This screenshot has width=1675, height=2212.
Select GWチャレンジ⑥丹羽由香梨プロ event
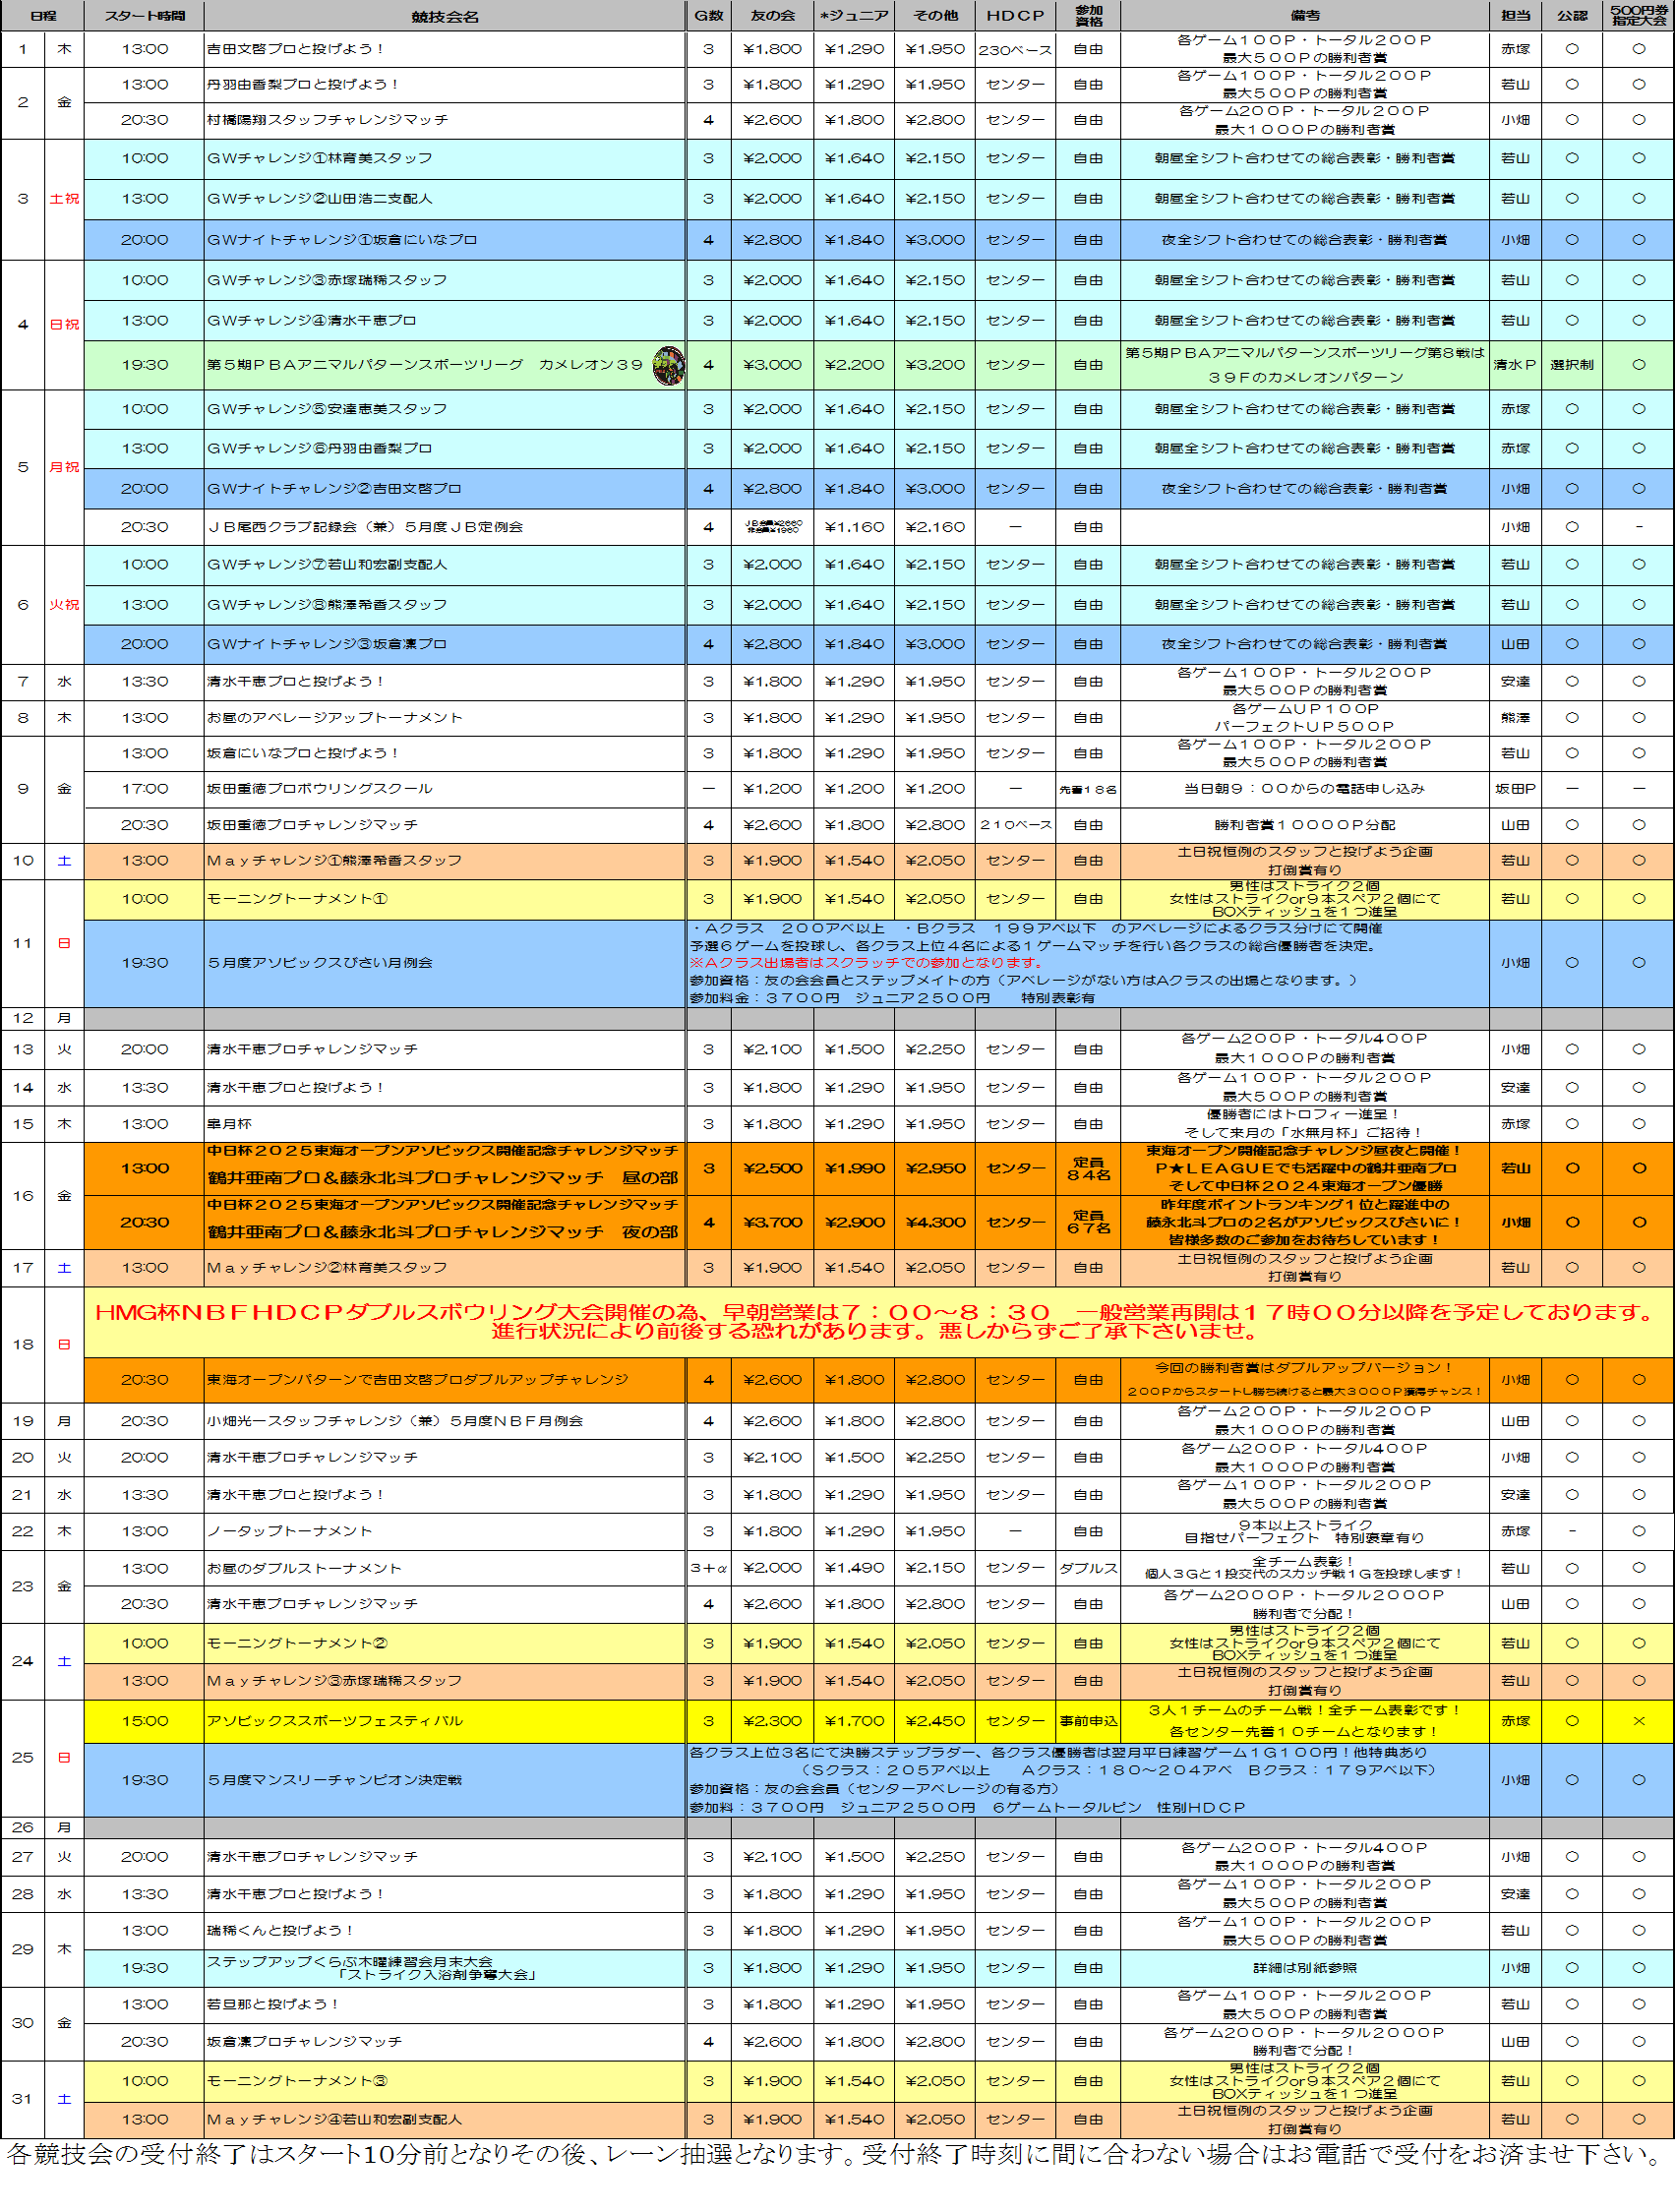pyautogui.click(x=320, y=449)
